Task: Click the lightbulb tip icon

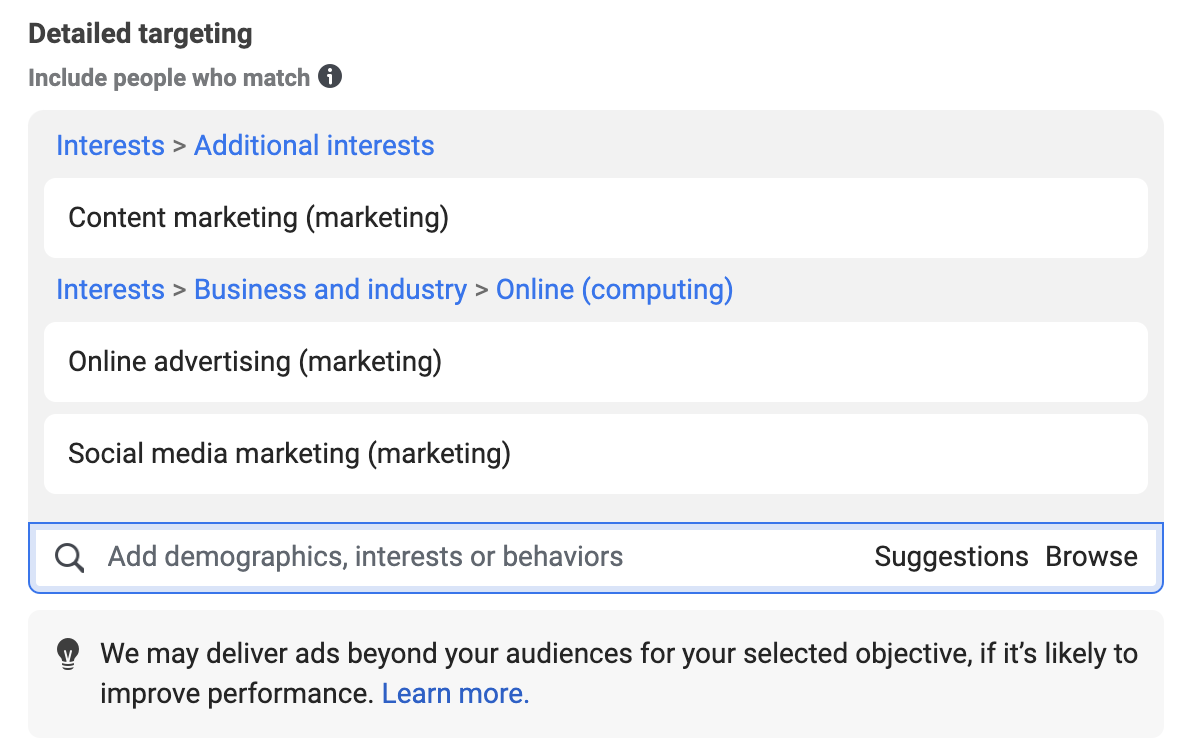Action: click(x=68, y=654)
